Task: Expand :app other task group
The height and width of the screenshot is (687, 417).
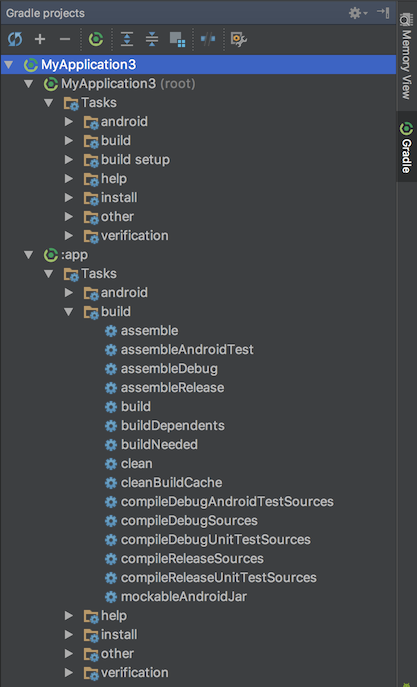Action: tap(69, 653)
